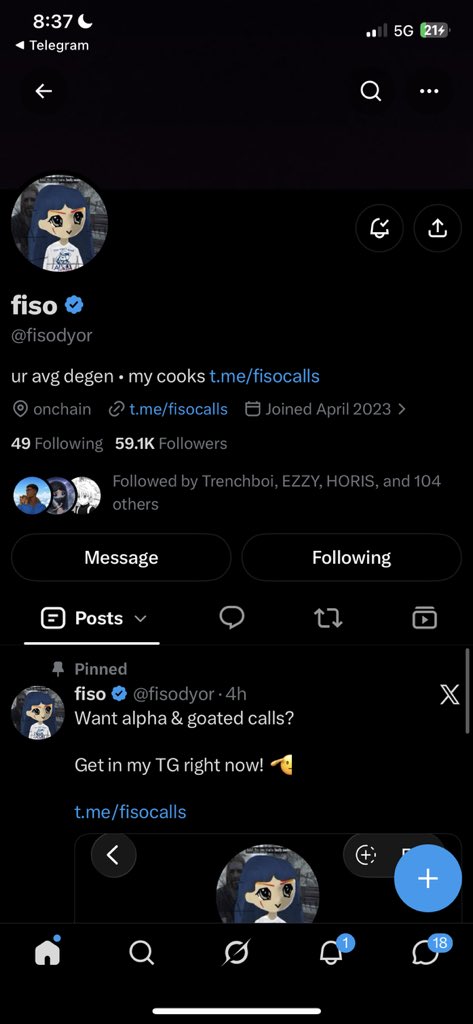Toggle post notifications bell for fiso
473x1024 pixels.
[380, 227]
